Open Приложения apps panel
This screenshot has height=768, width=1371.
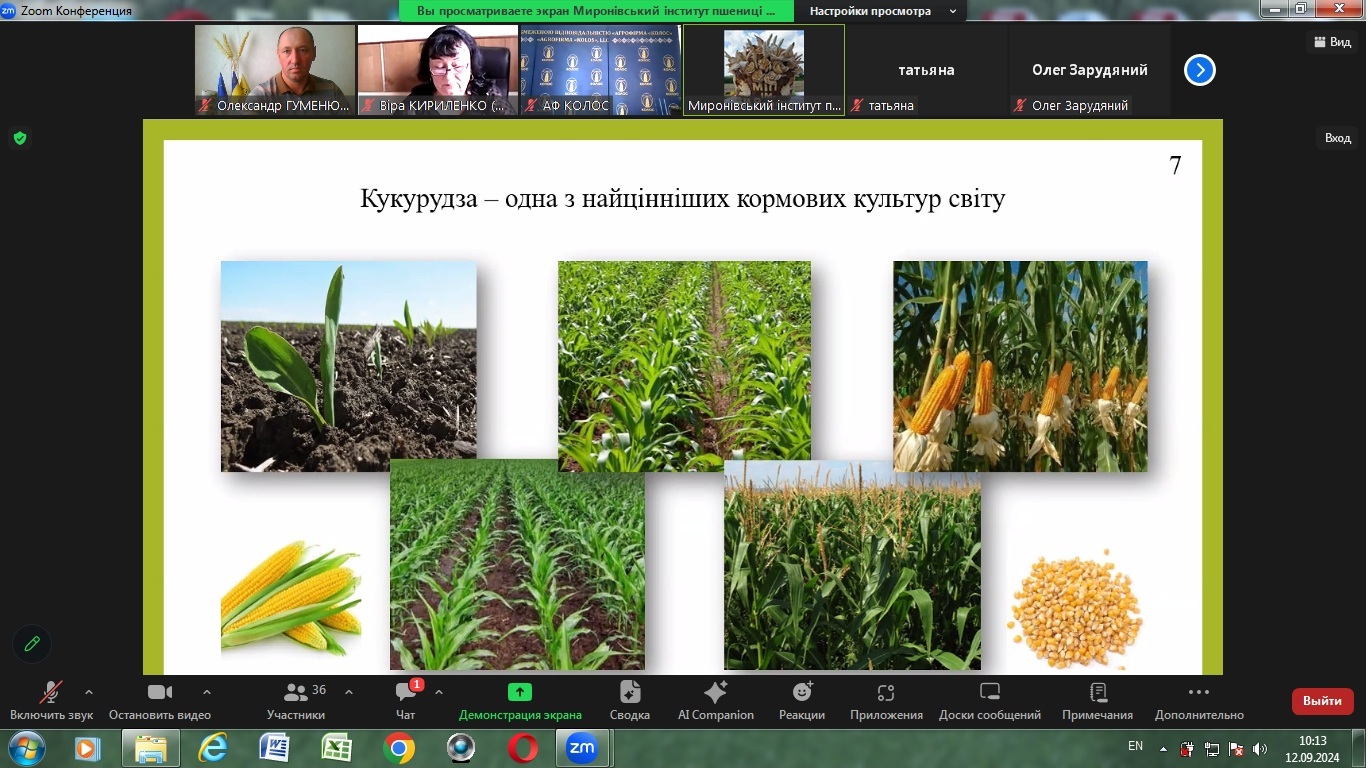pyautogui.click(x=886, y=700)
